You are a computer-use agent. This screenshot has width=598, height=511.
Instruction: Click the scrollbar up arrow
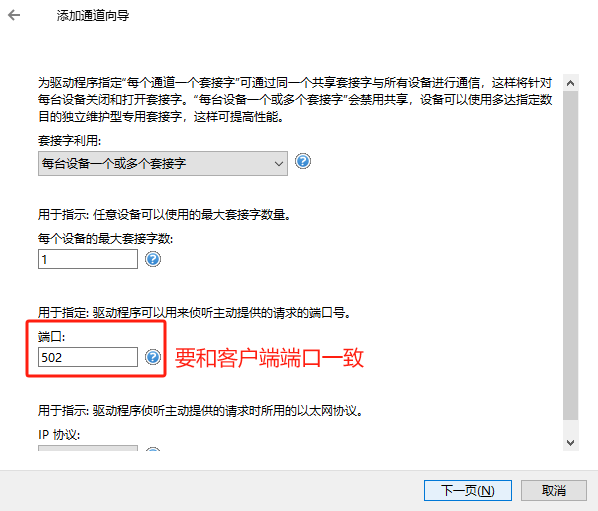click(571, 83)
